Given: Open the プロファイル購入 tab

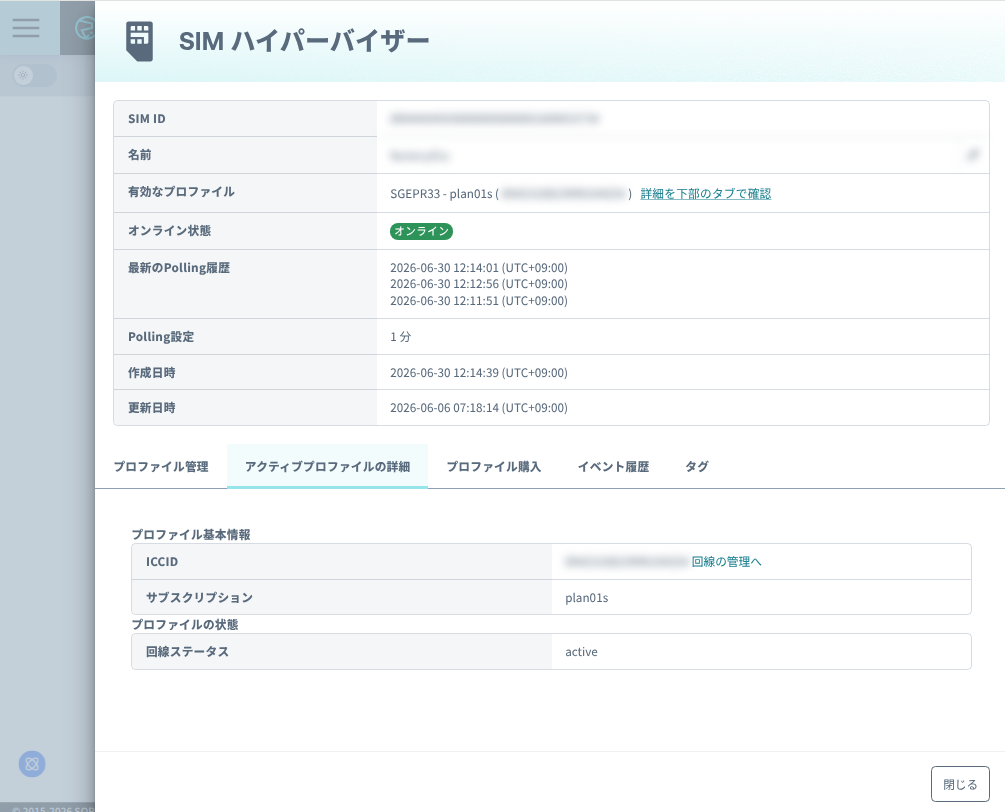Looking at the screenshot, I should (x=494, y=467).
